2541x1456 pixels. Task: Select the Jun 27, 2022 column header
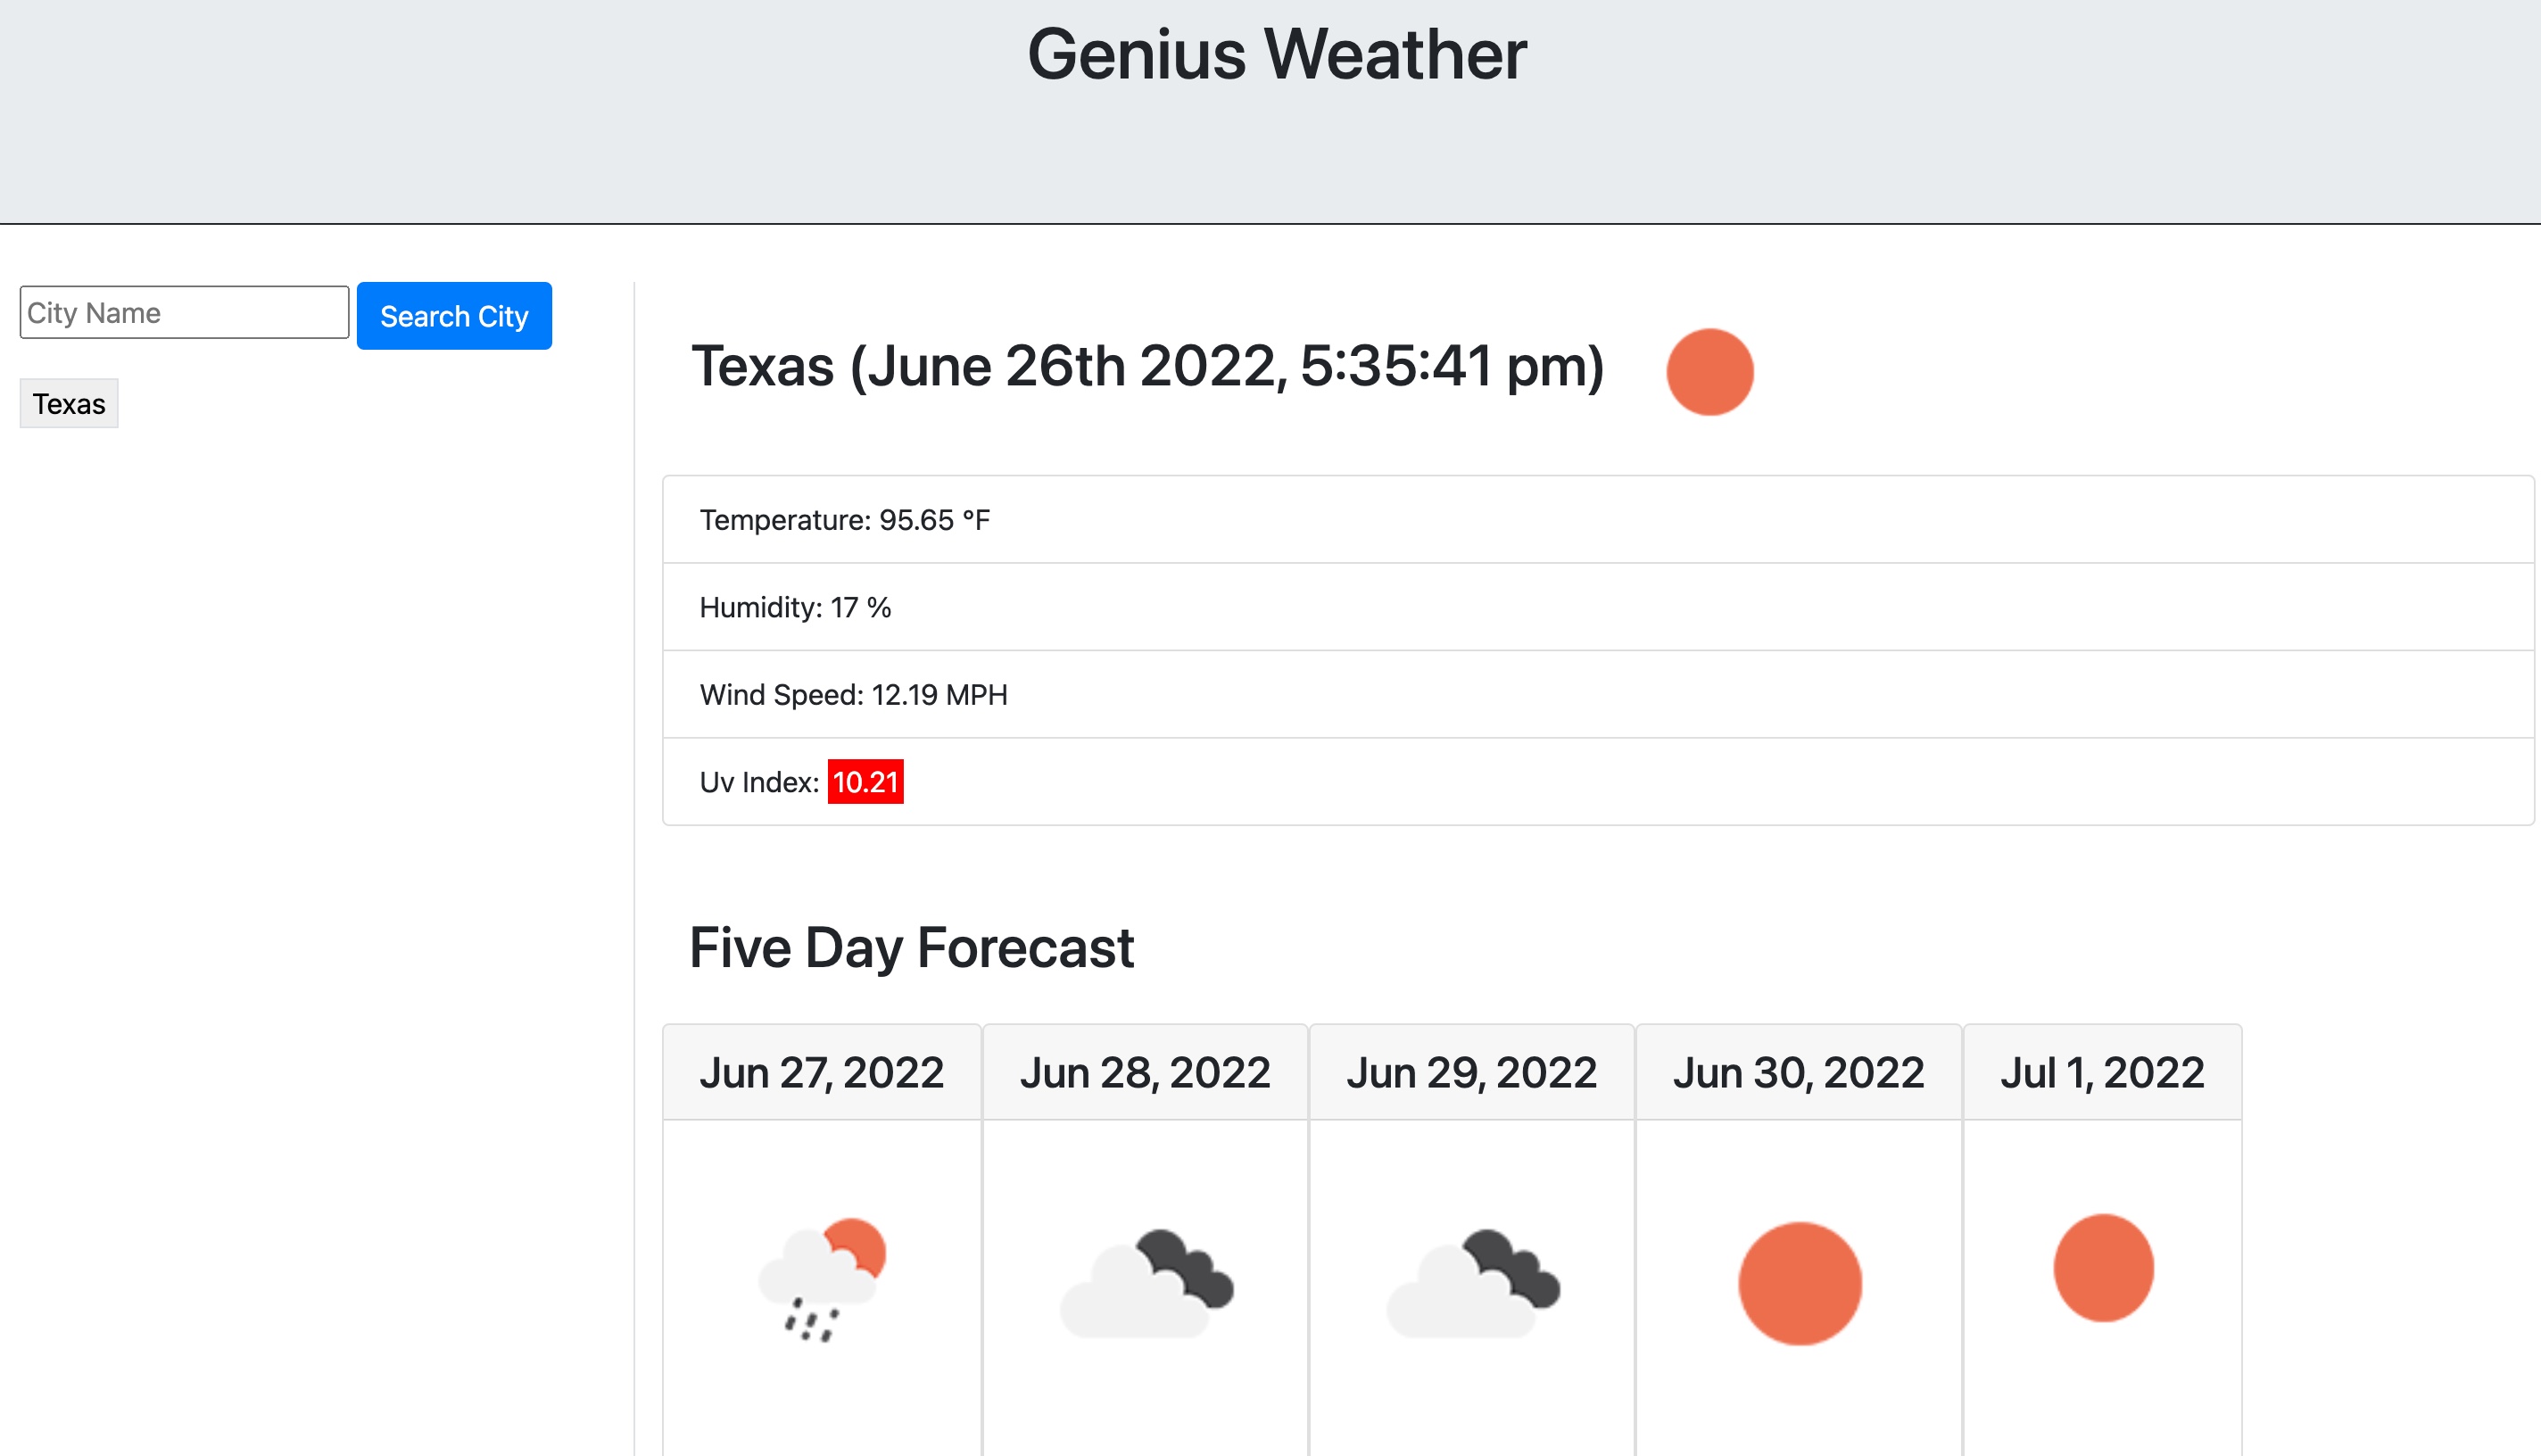[x=822, y=1071]
